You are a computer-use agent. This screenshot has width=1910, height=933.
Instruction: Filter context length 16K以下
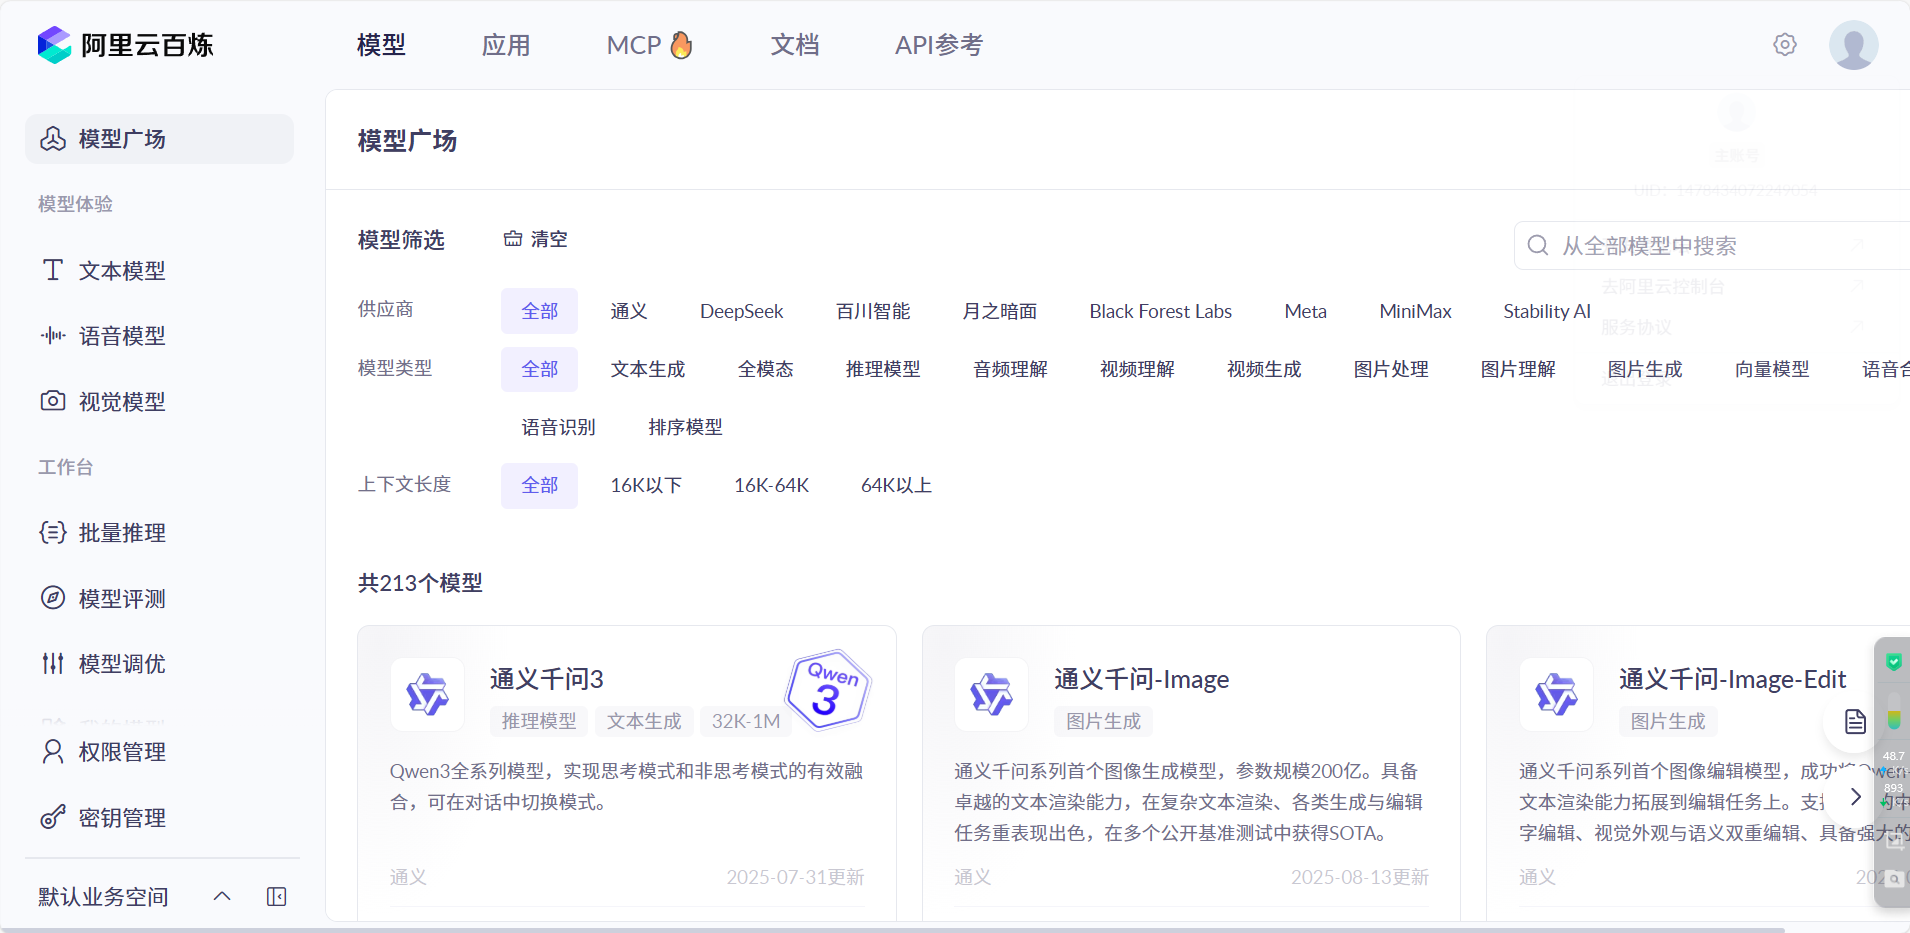(x=646, y=485)
